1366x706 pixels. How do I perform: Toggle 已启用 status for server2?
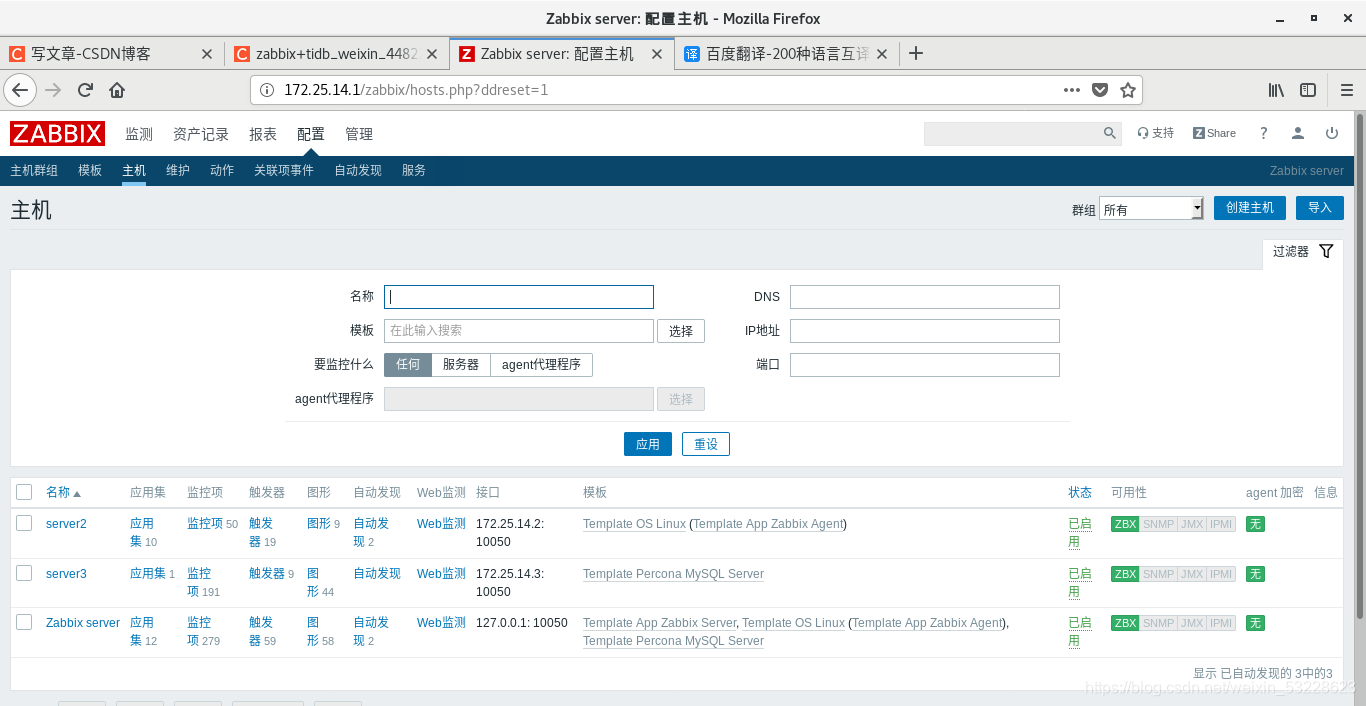click(1080, 533)
